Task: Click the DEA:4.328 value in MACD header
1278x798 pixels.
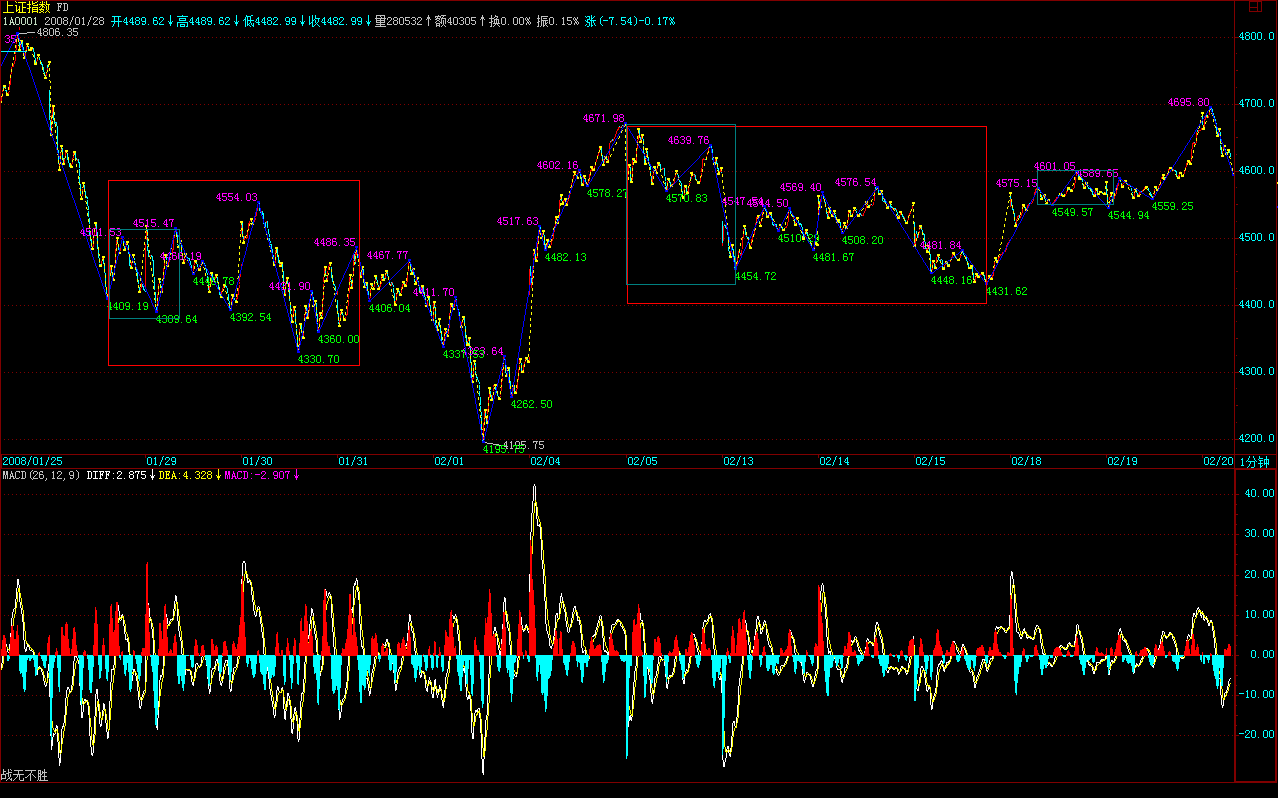Action: (183, 475)
